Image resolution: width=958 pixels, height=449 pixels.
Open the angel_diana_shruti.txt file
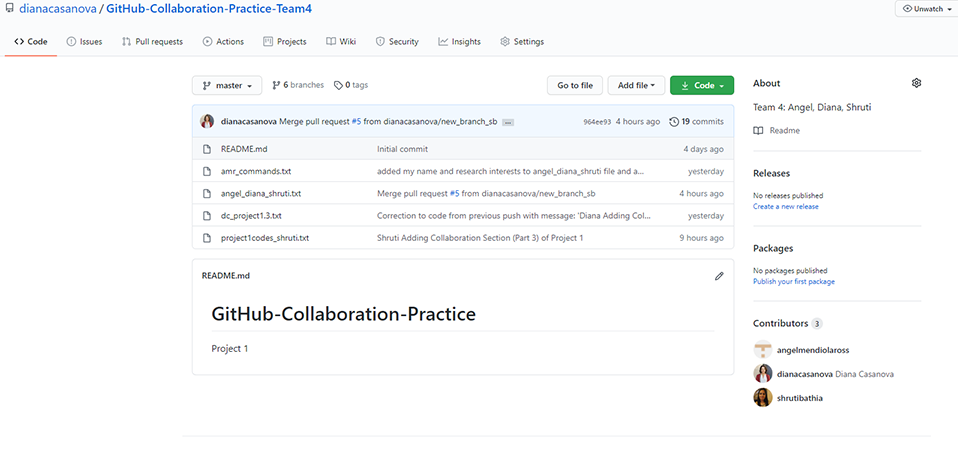(x=261, y=194)
